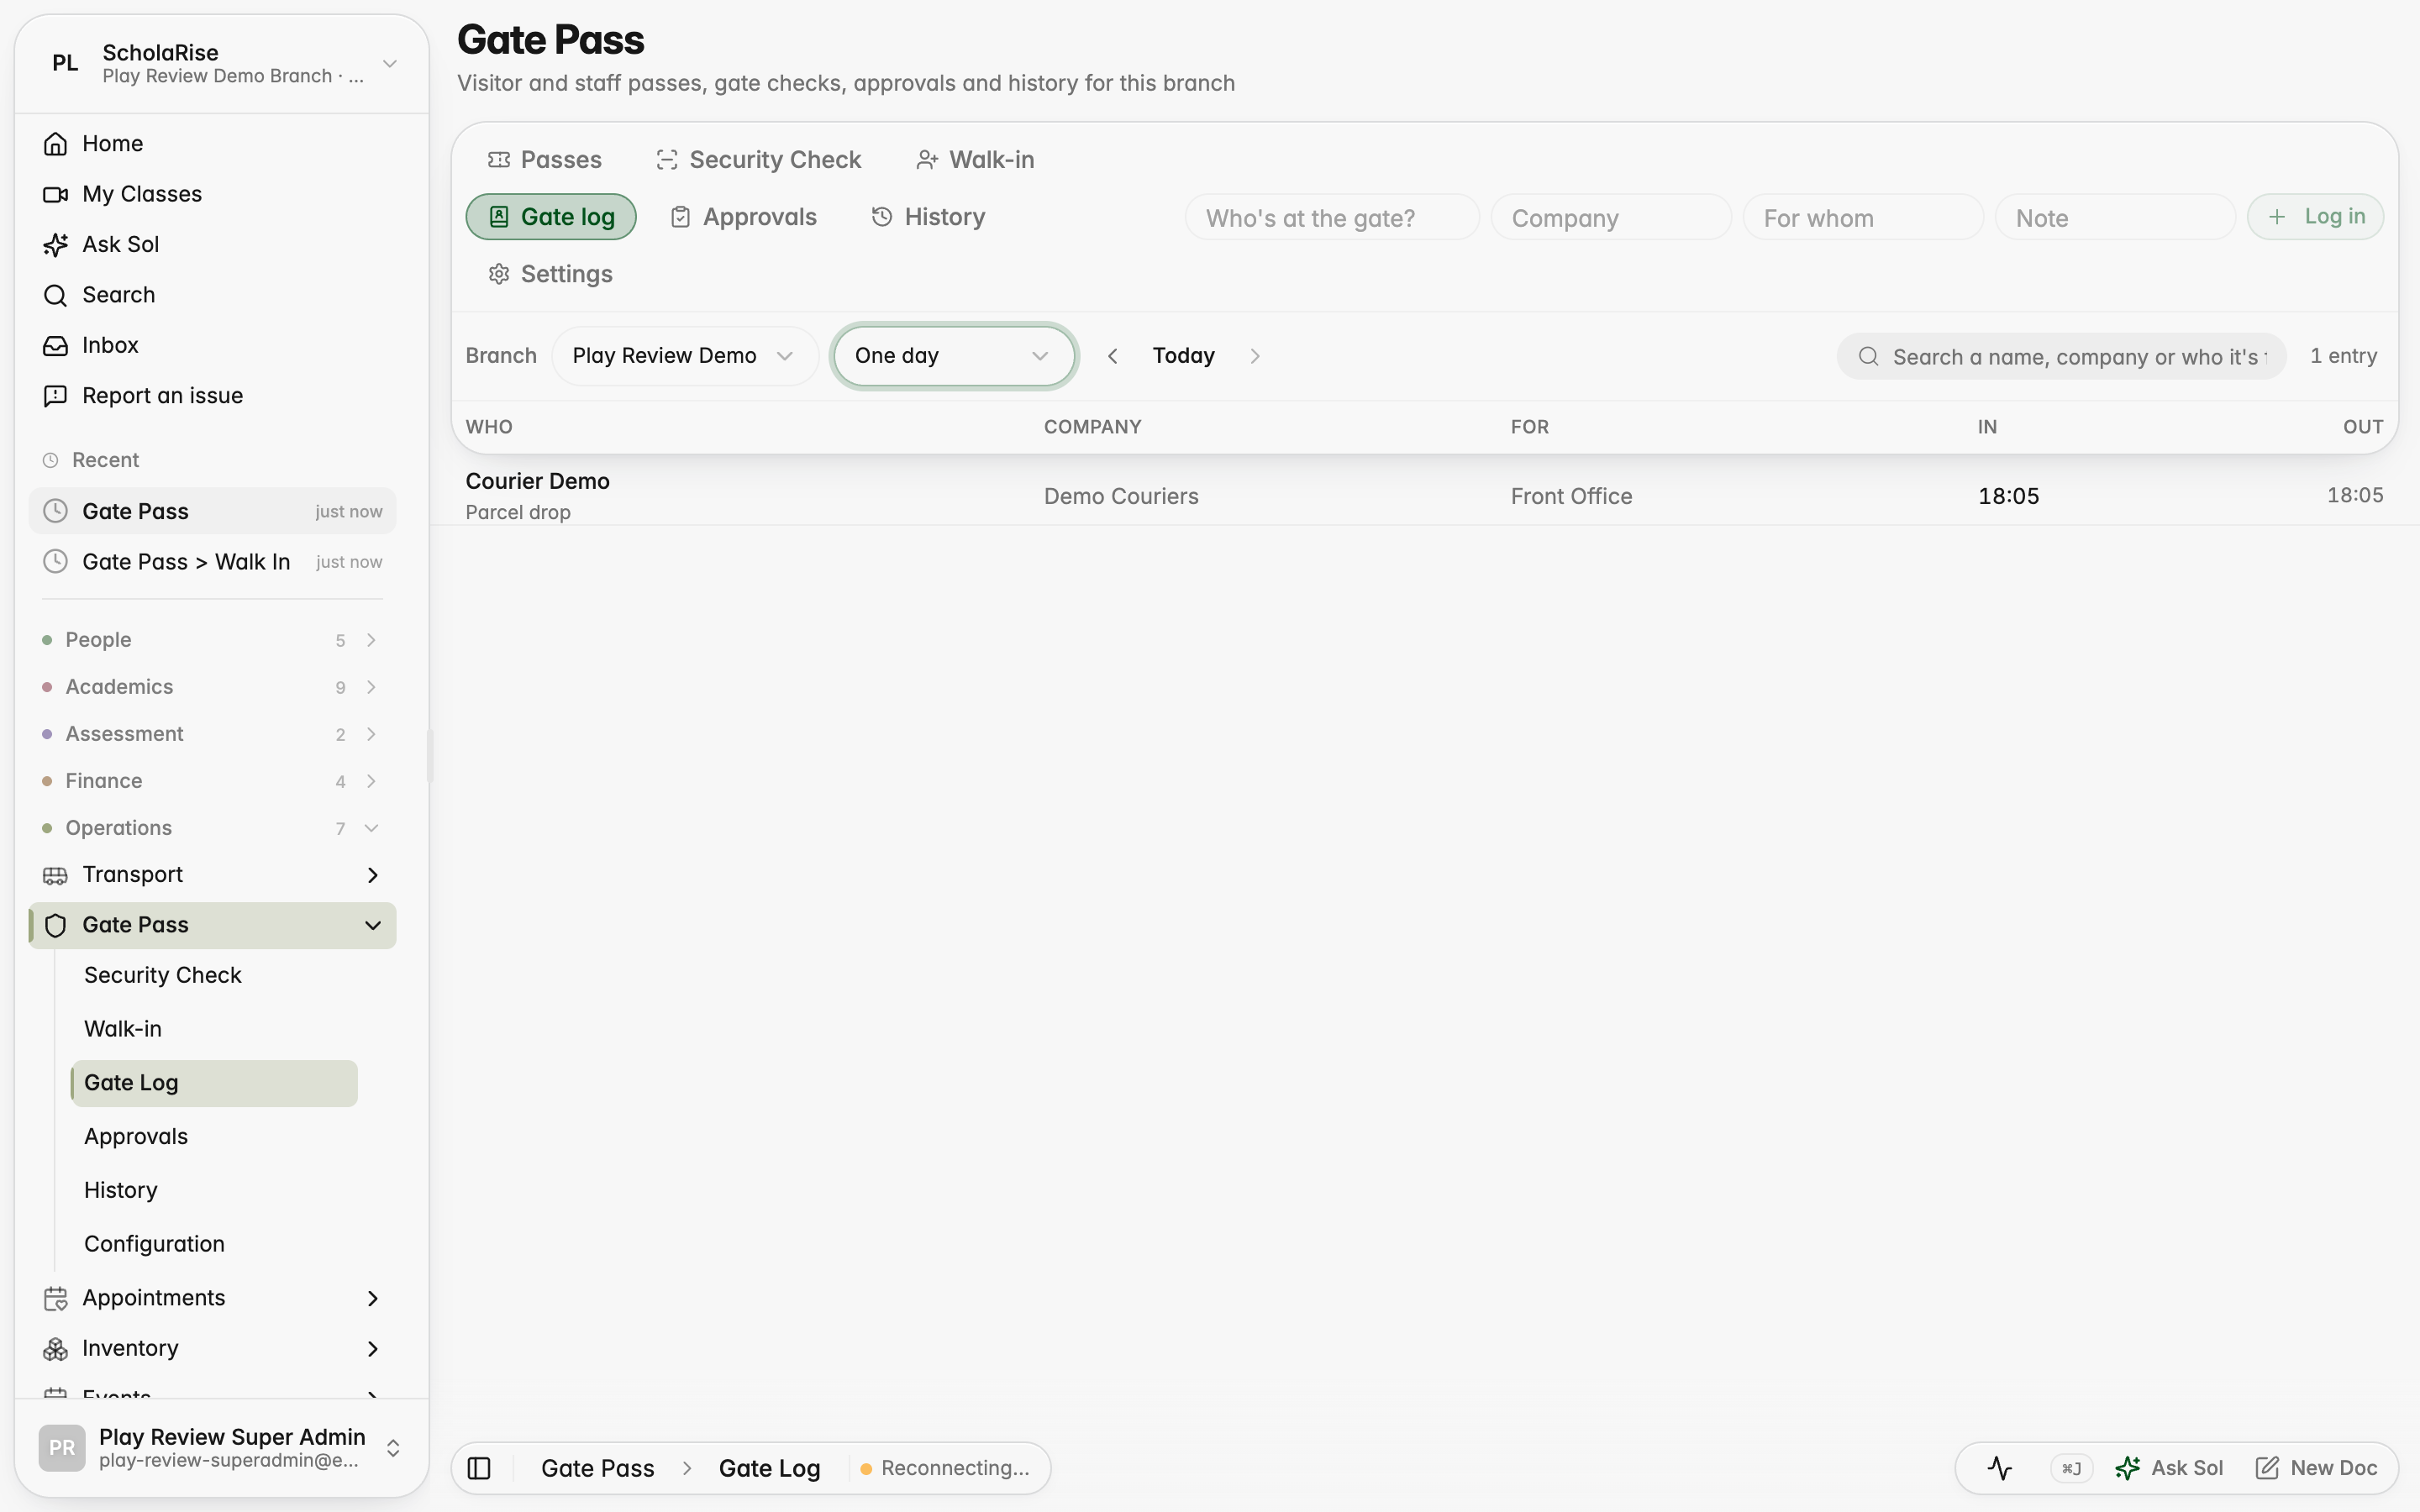Focus the Who's at the gate field
Viewport: 2420px width, 1512px height.
(x=1332, y=217)
